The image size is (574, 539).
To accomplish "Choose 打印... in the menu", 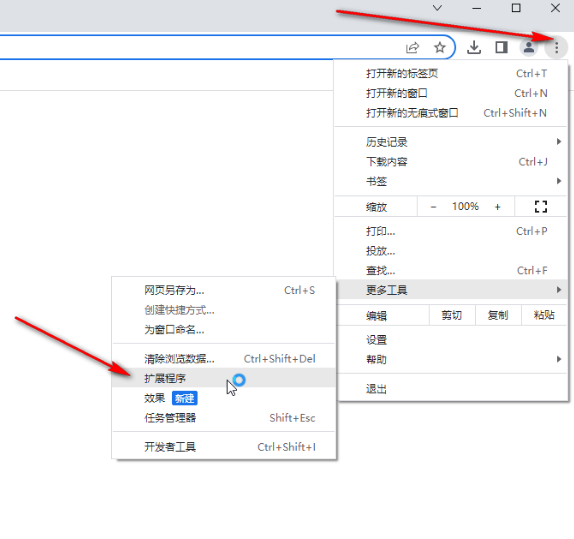I will click(x=451, y=231).
